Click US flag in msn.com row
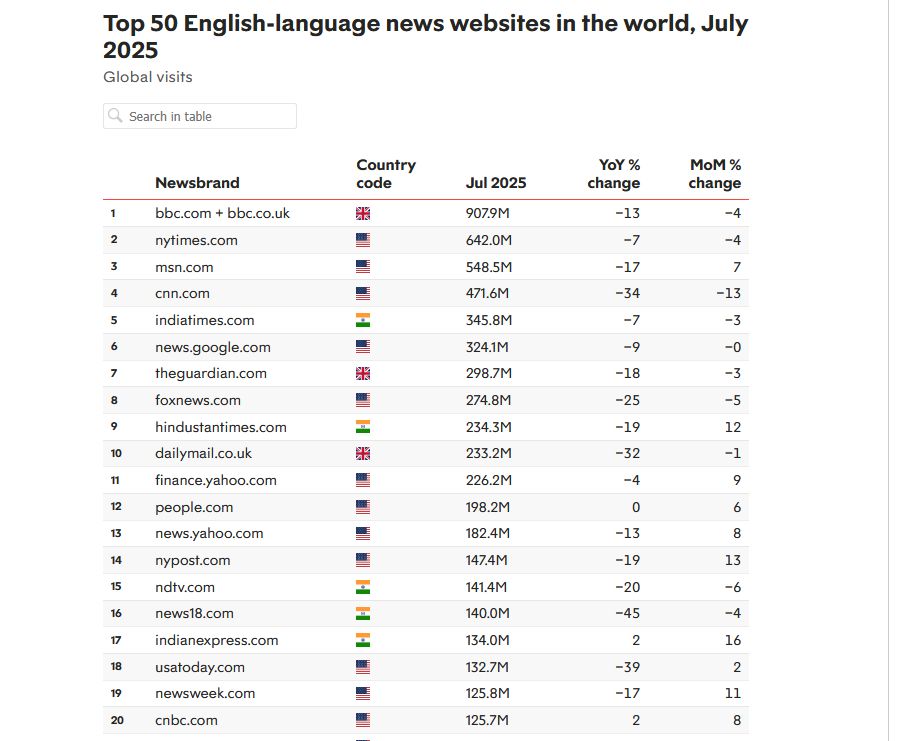The height and width of the screenshot is (741, 924). [363, 267]
